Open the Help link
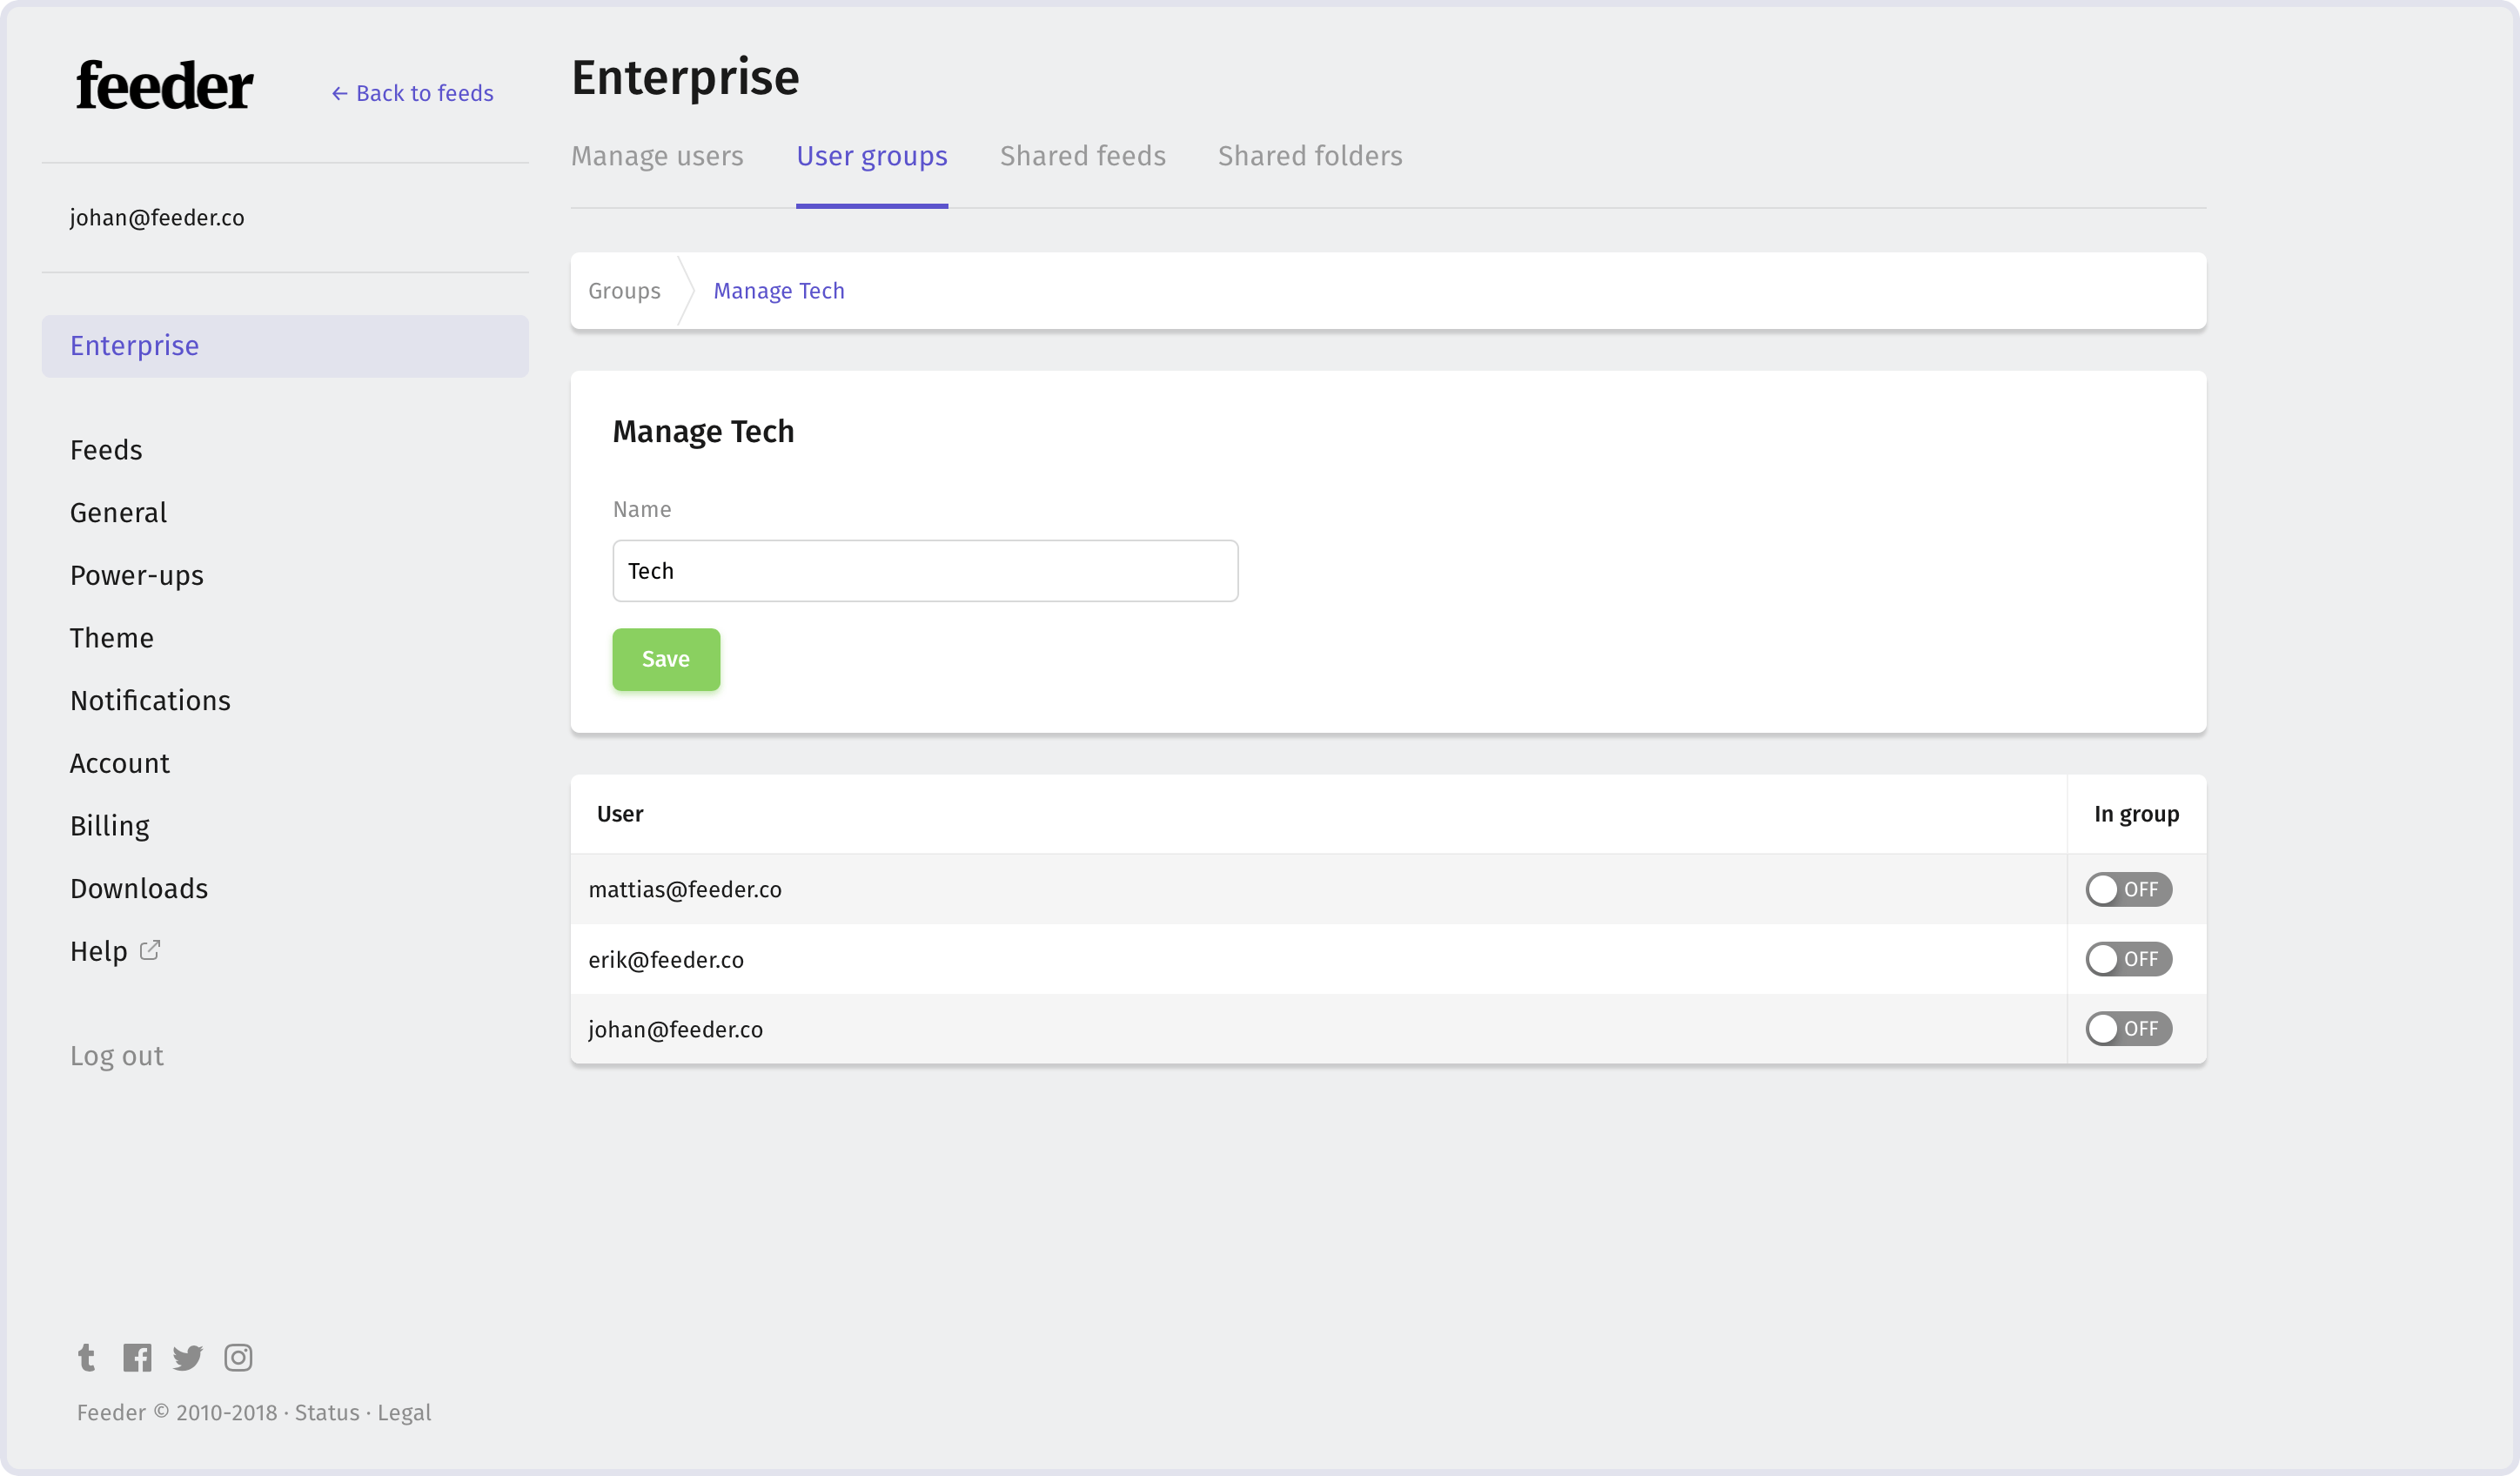The image size is (2520, 1476). [99, 951]
